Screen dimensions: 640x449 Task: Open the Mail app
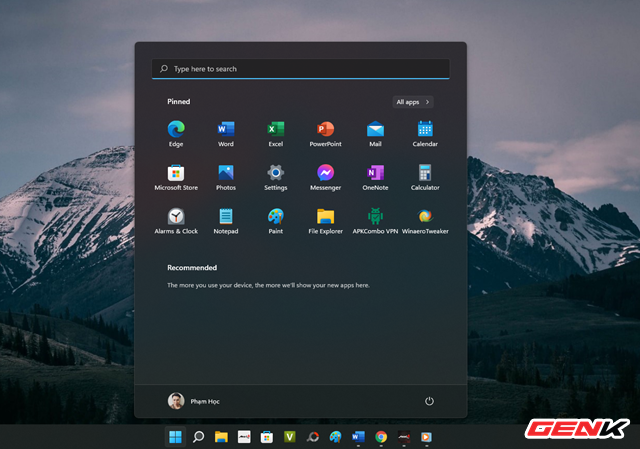pyautogui.click(x=375, y=133)
